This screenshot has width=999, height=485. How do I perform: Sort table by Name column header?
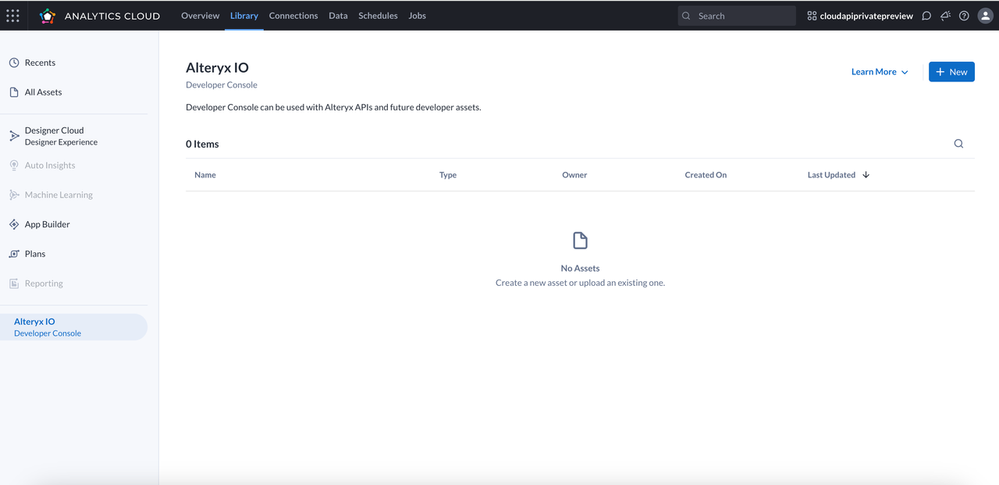pos(205,175)
